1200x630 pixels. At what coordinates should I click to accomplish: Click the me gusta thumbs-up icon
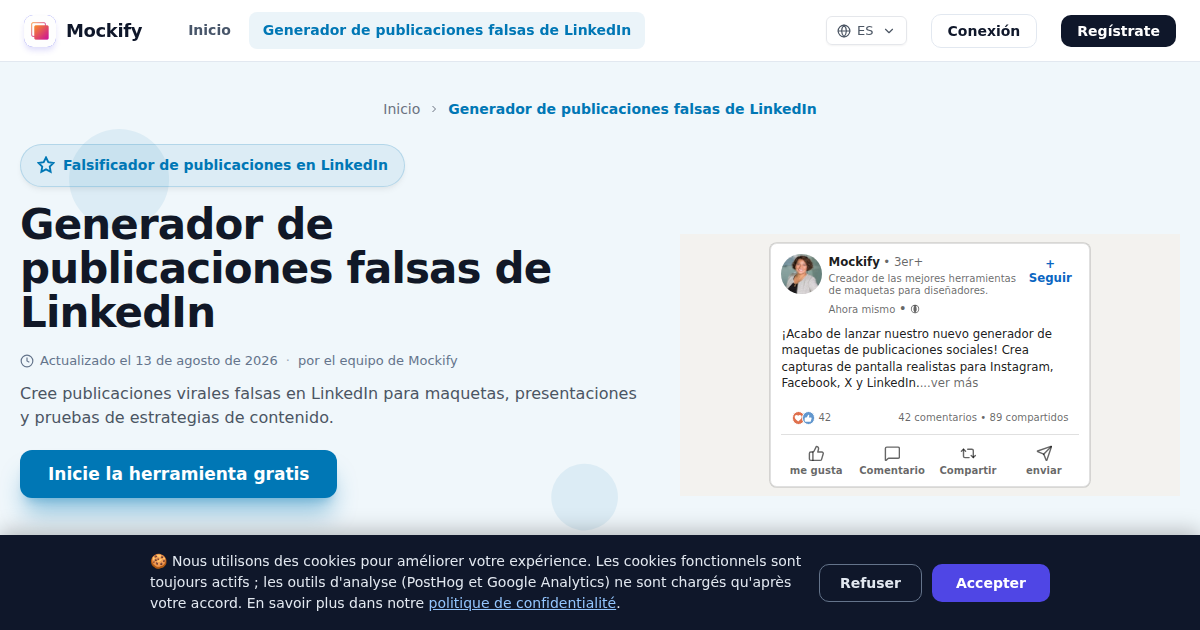(816, 453)
